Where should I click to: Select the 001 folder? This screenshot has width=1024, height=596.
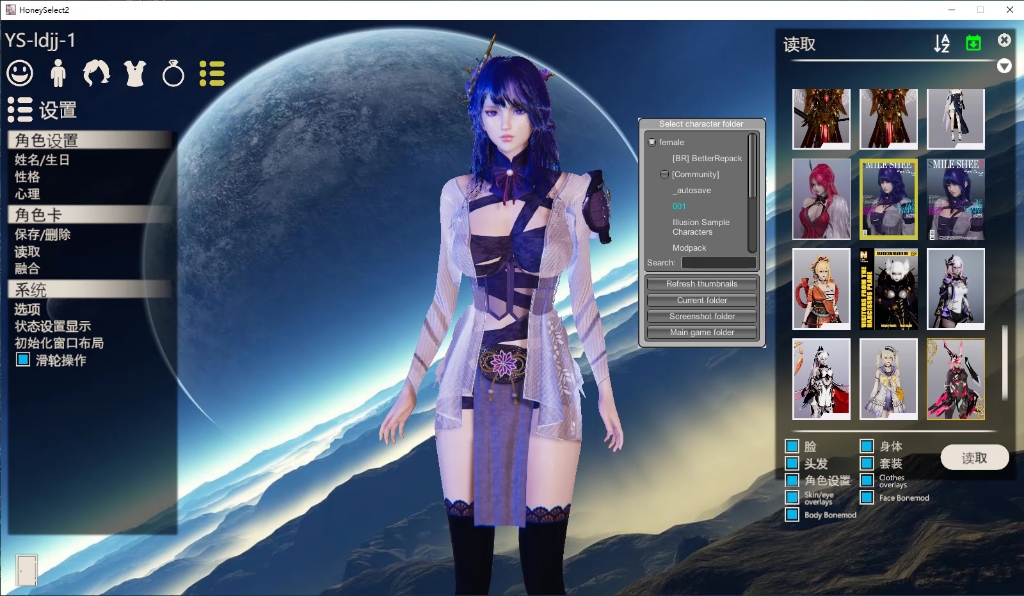coord(679,206)
